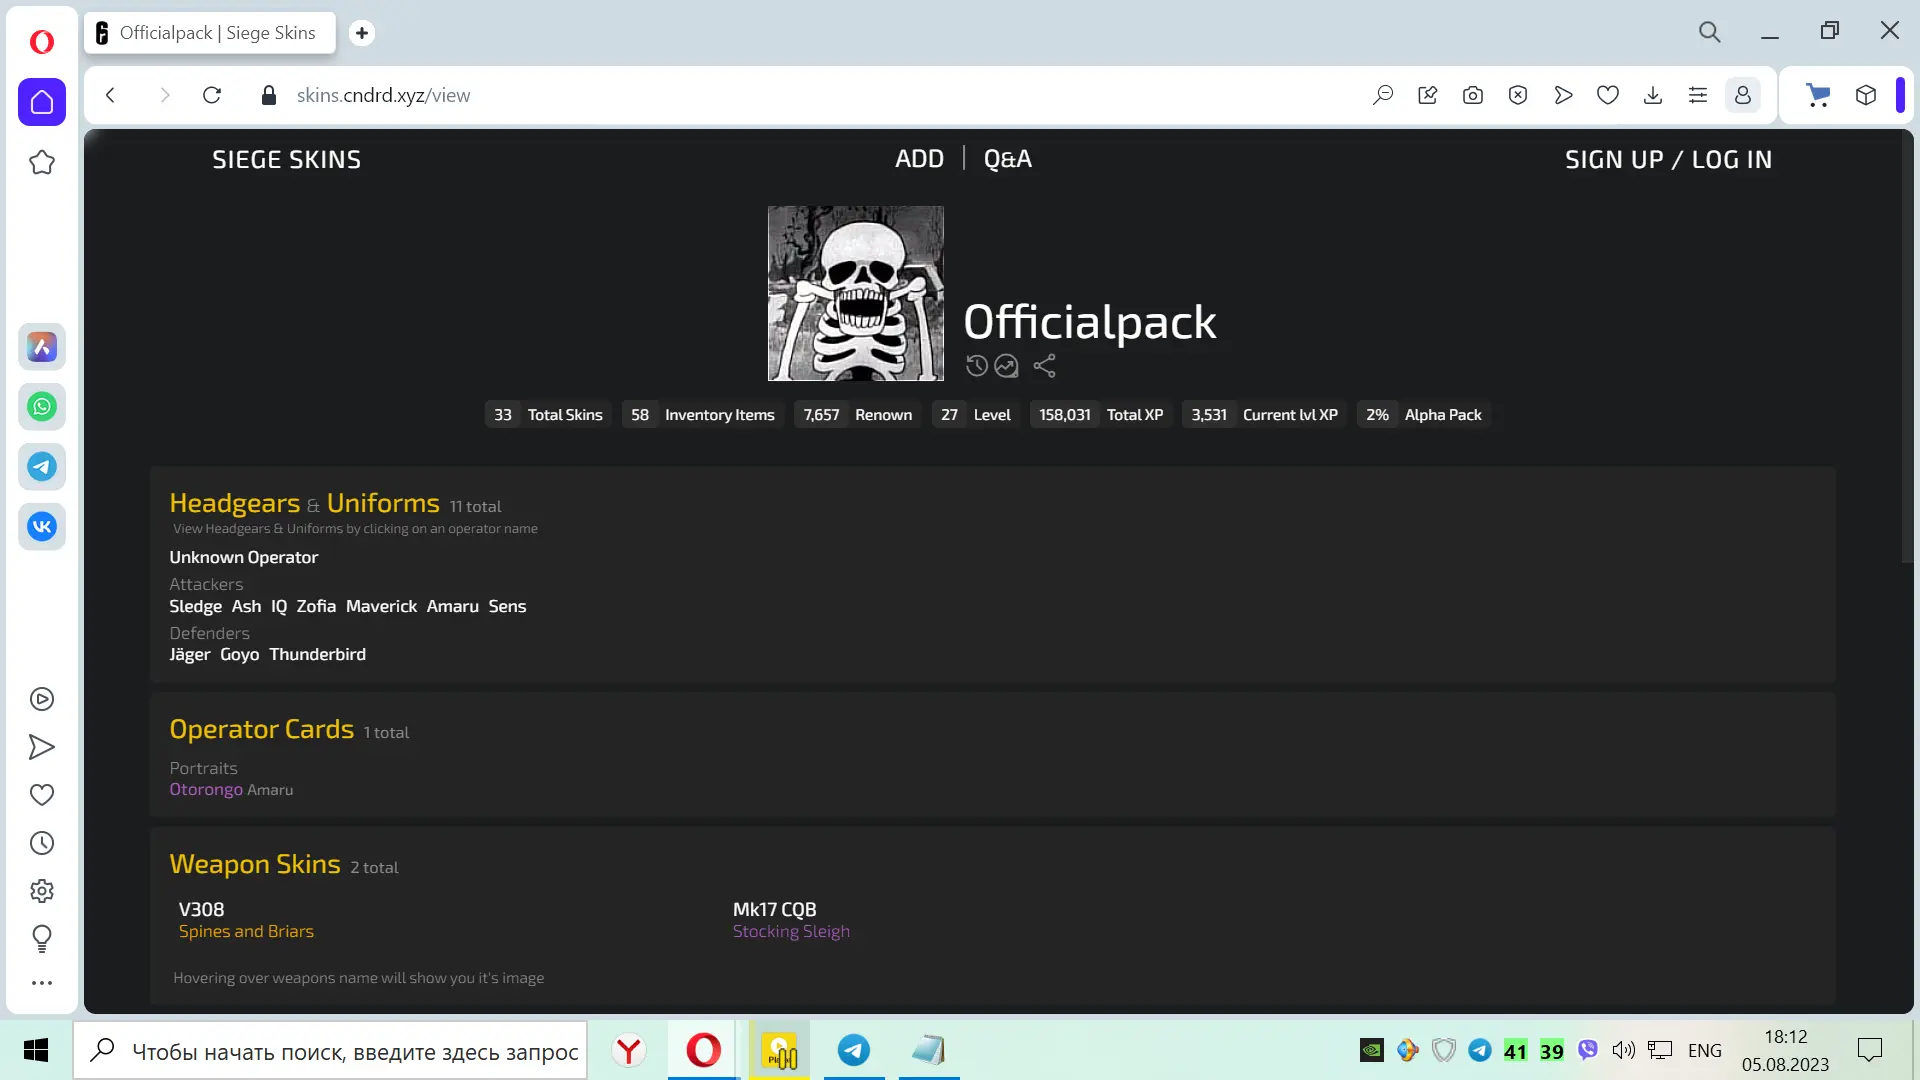Open the Q&A menu item
1920x1080 pixels.
(x=1008, y=159)
